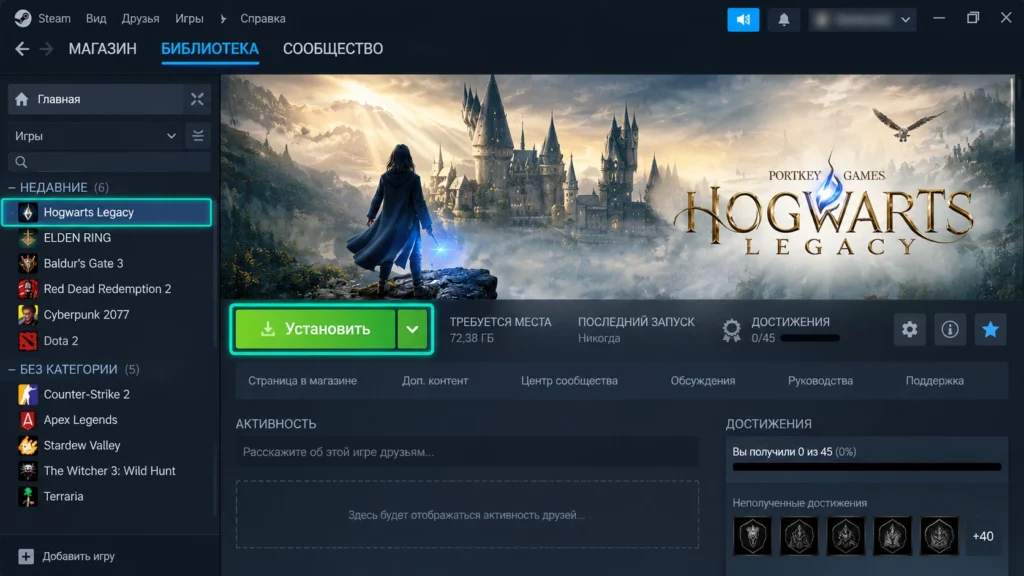Open the Игры library filter dropdown
Image resolution: width=1024 pixels, height=576 pixels.
pyautogui.click(x=95, y=136)
